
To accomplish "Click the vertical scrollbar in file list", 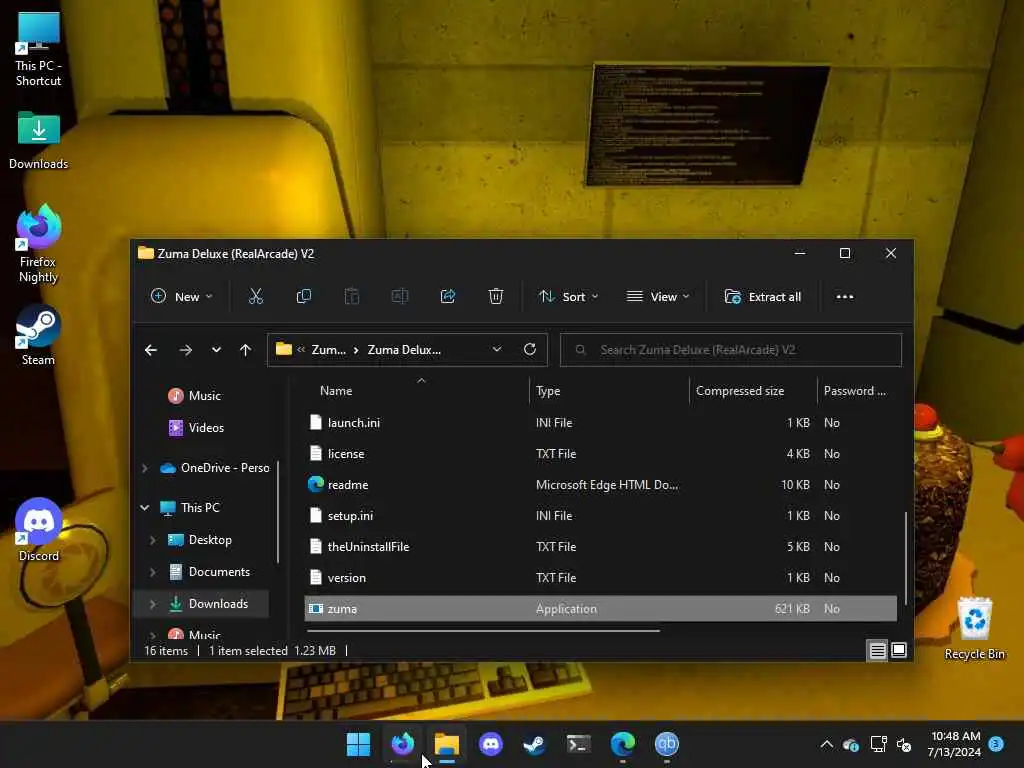I will pyautogui.click(x=905, y=556).
